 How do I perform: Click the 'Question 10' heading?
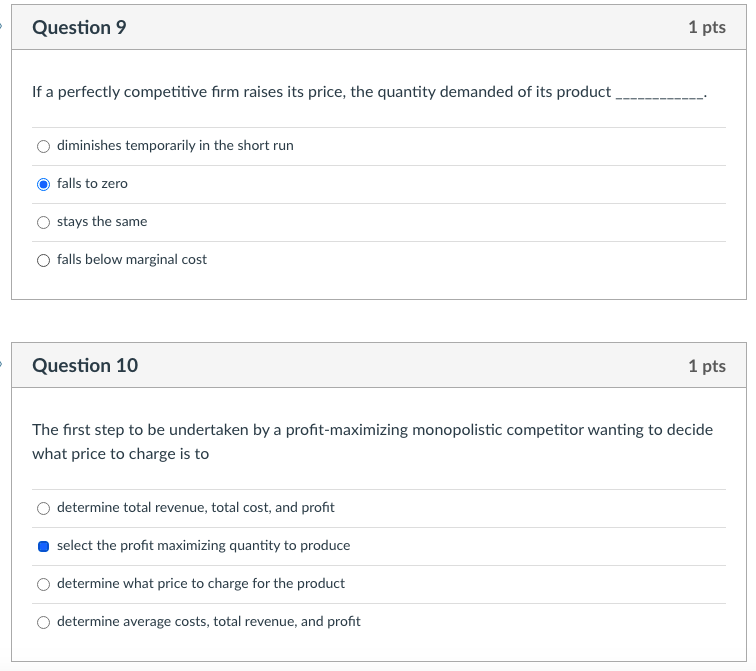pyautogui.click(x=85, y=366)
